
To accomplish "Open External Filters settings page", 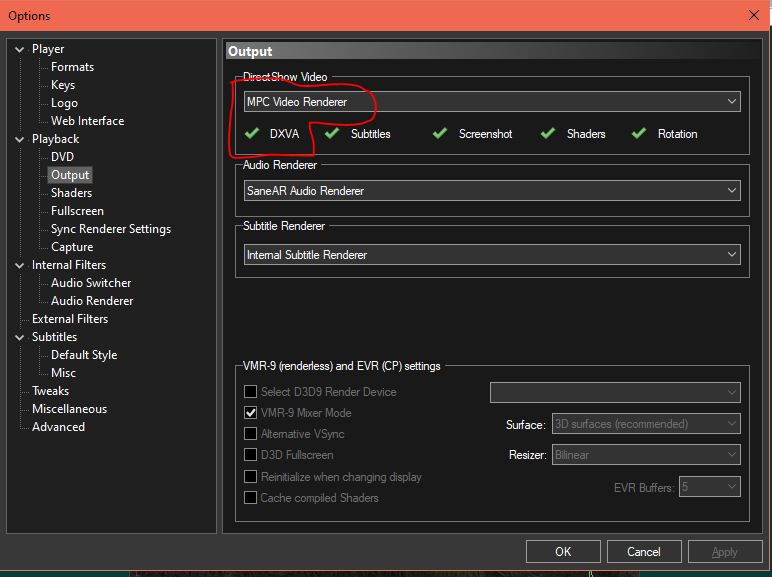I will click(70, 319).
